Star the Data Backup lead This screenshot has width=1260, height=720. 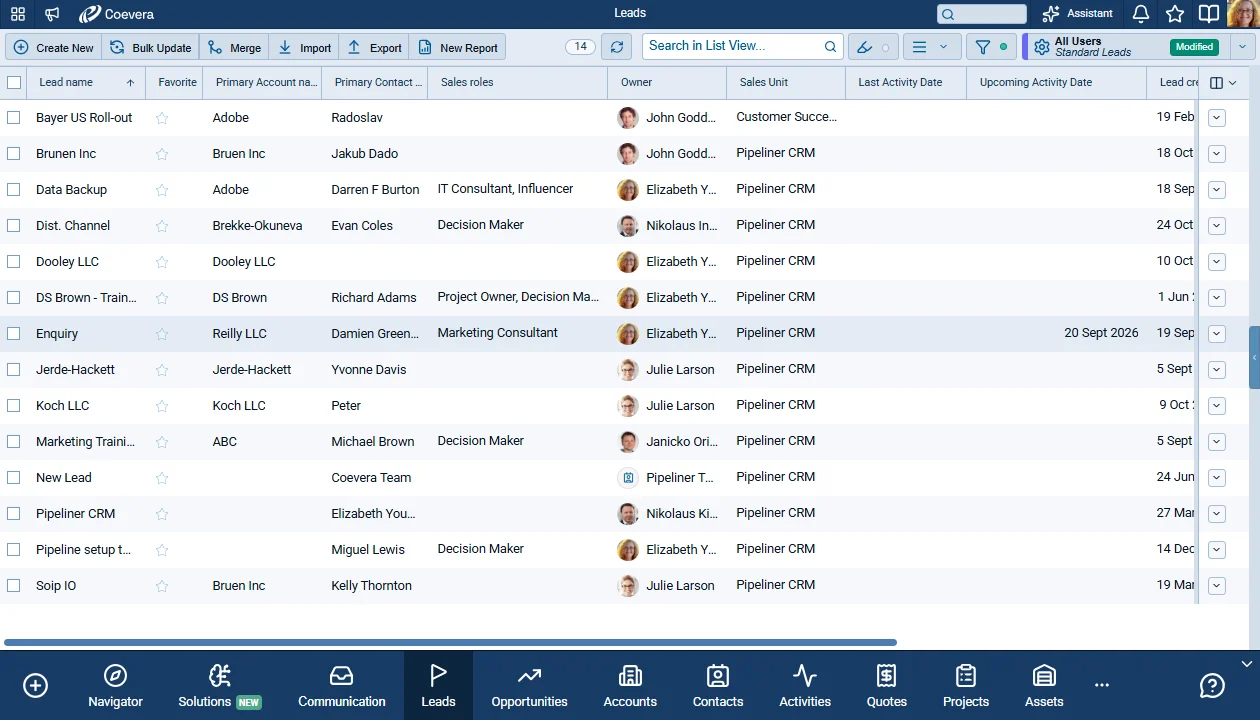(162, 190)
